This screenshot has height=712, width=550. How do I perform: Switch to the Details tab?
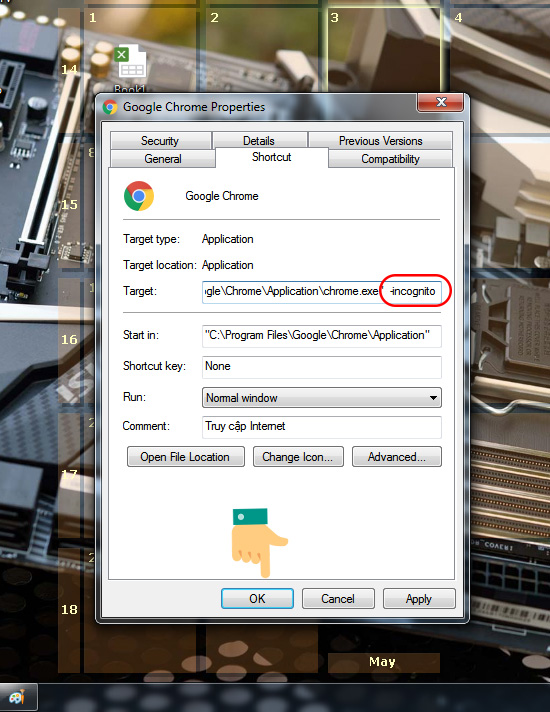(259, 141)
